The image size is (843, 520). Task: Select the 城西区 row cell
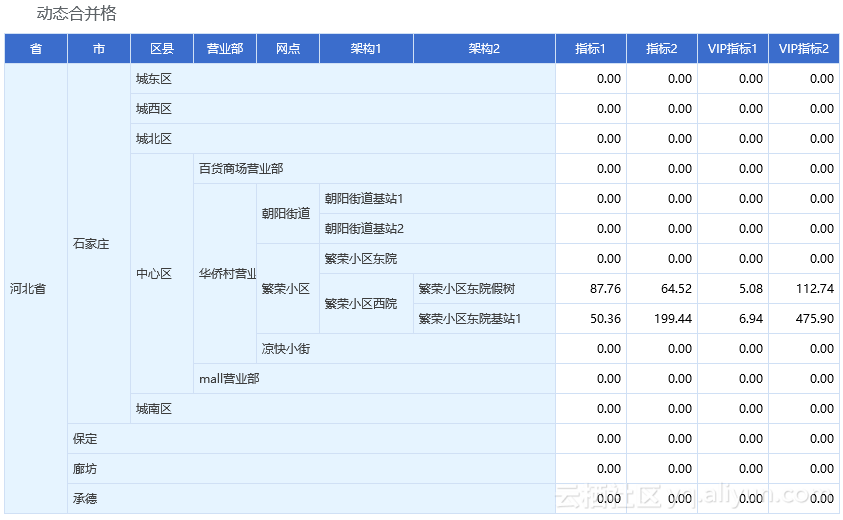point(343,109)
